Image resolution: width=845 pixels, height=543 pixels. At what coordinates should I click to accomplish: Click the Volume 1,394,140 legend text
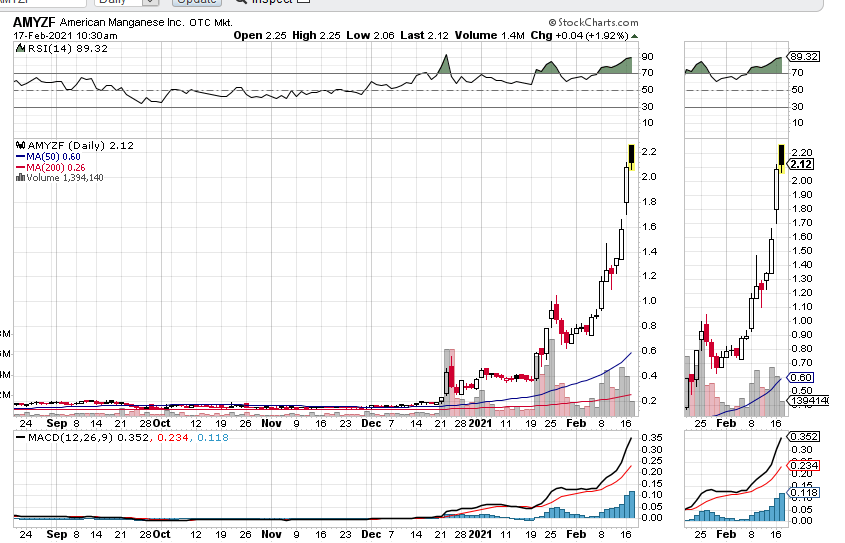pyautogui.click(x=65, y=178)
